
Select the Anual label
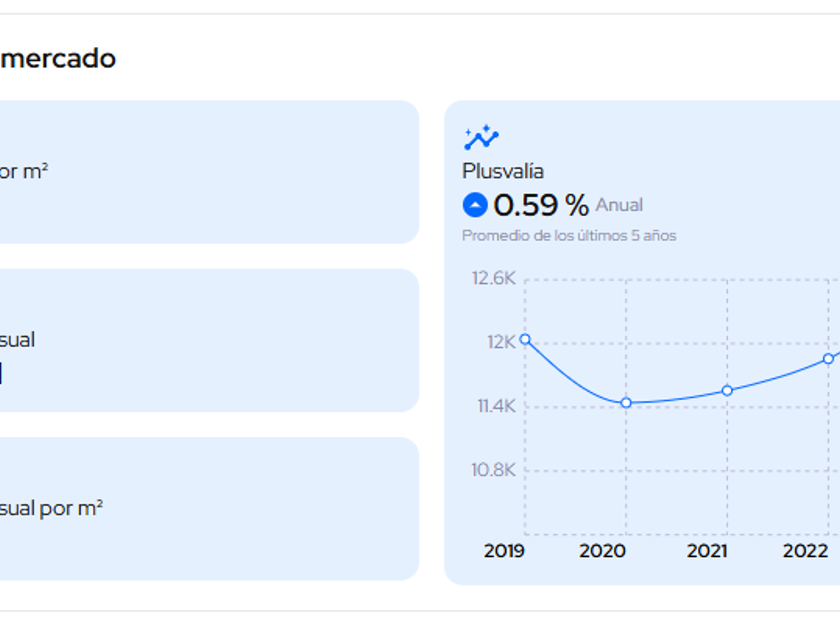pos(619,205)
